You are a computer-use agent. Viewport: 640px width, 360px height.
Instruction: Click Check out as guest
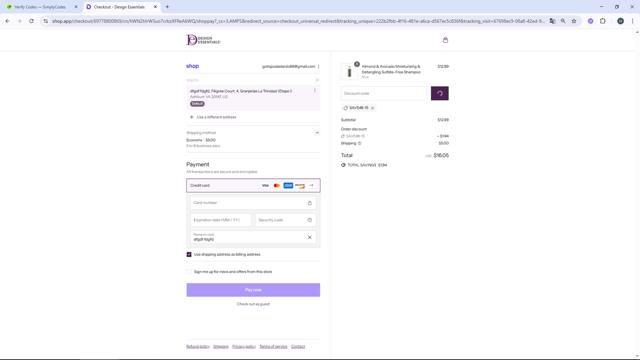253,304
